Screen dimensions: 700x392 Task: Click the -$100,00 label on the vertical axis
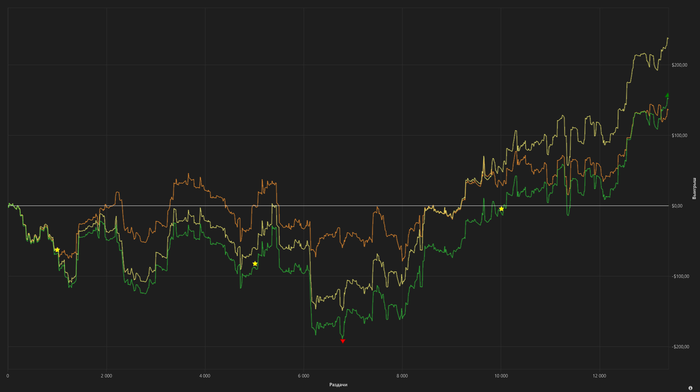click(680, 277)
